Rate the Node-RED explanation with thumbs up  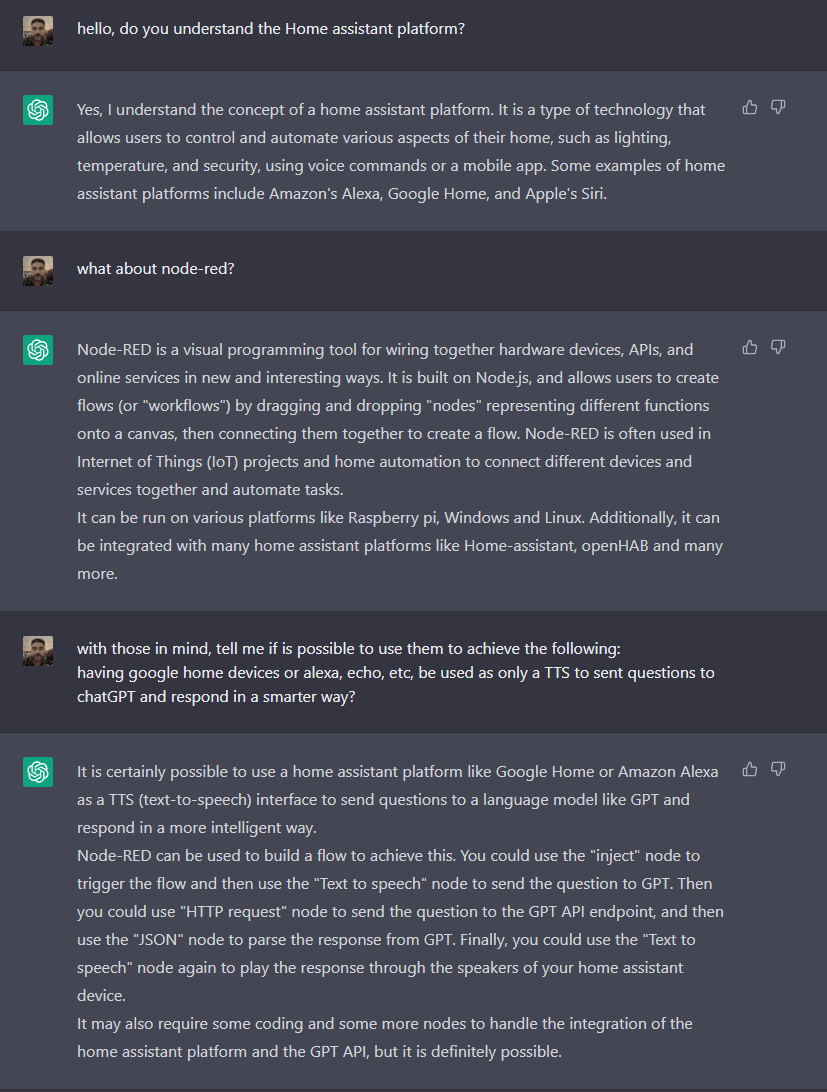point(749,347)
